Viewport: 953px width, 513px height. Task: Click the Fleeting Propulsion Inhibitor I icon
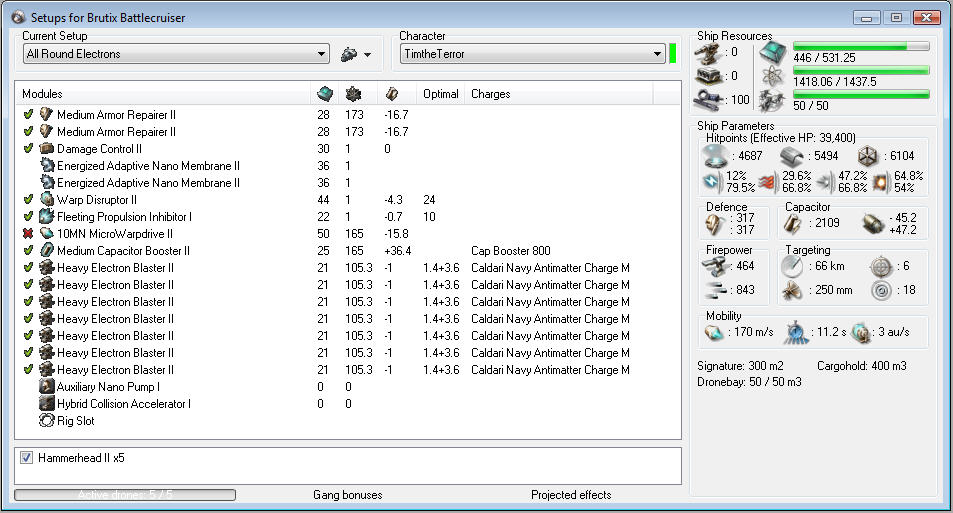(x=47, y=216)
